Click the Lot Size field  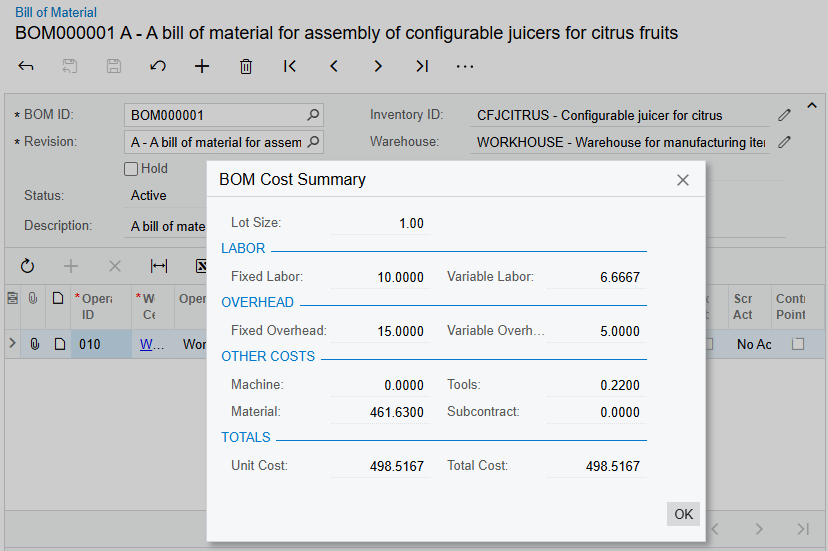click(380, 223)
